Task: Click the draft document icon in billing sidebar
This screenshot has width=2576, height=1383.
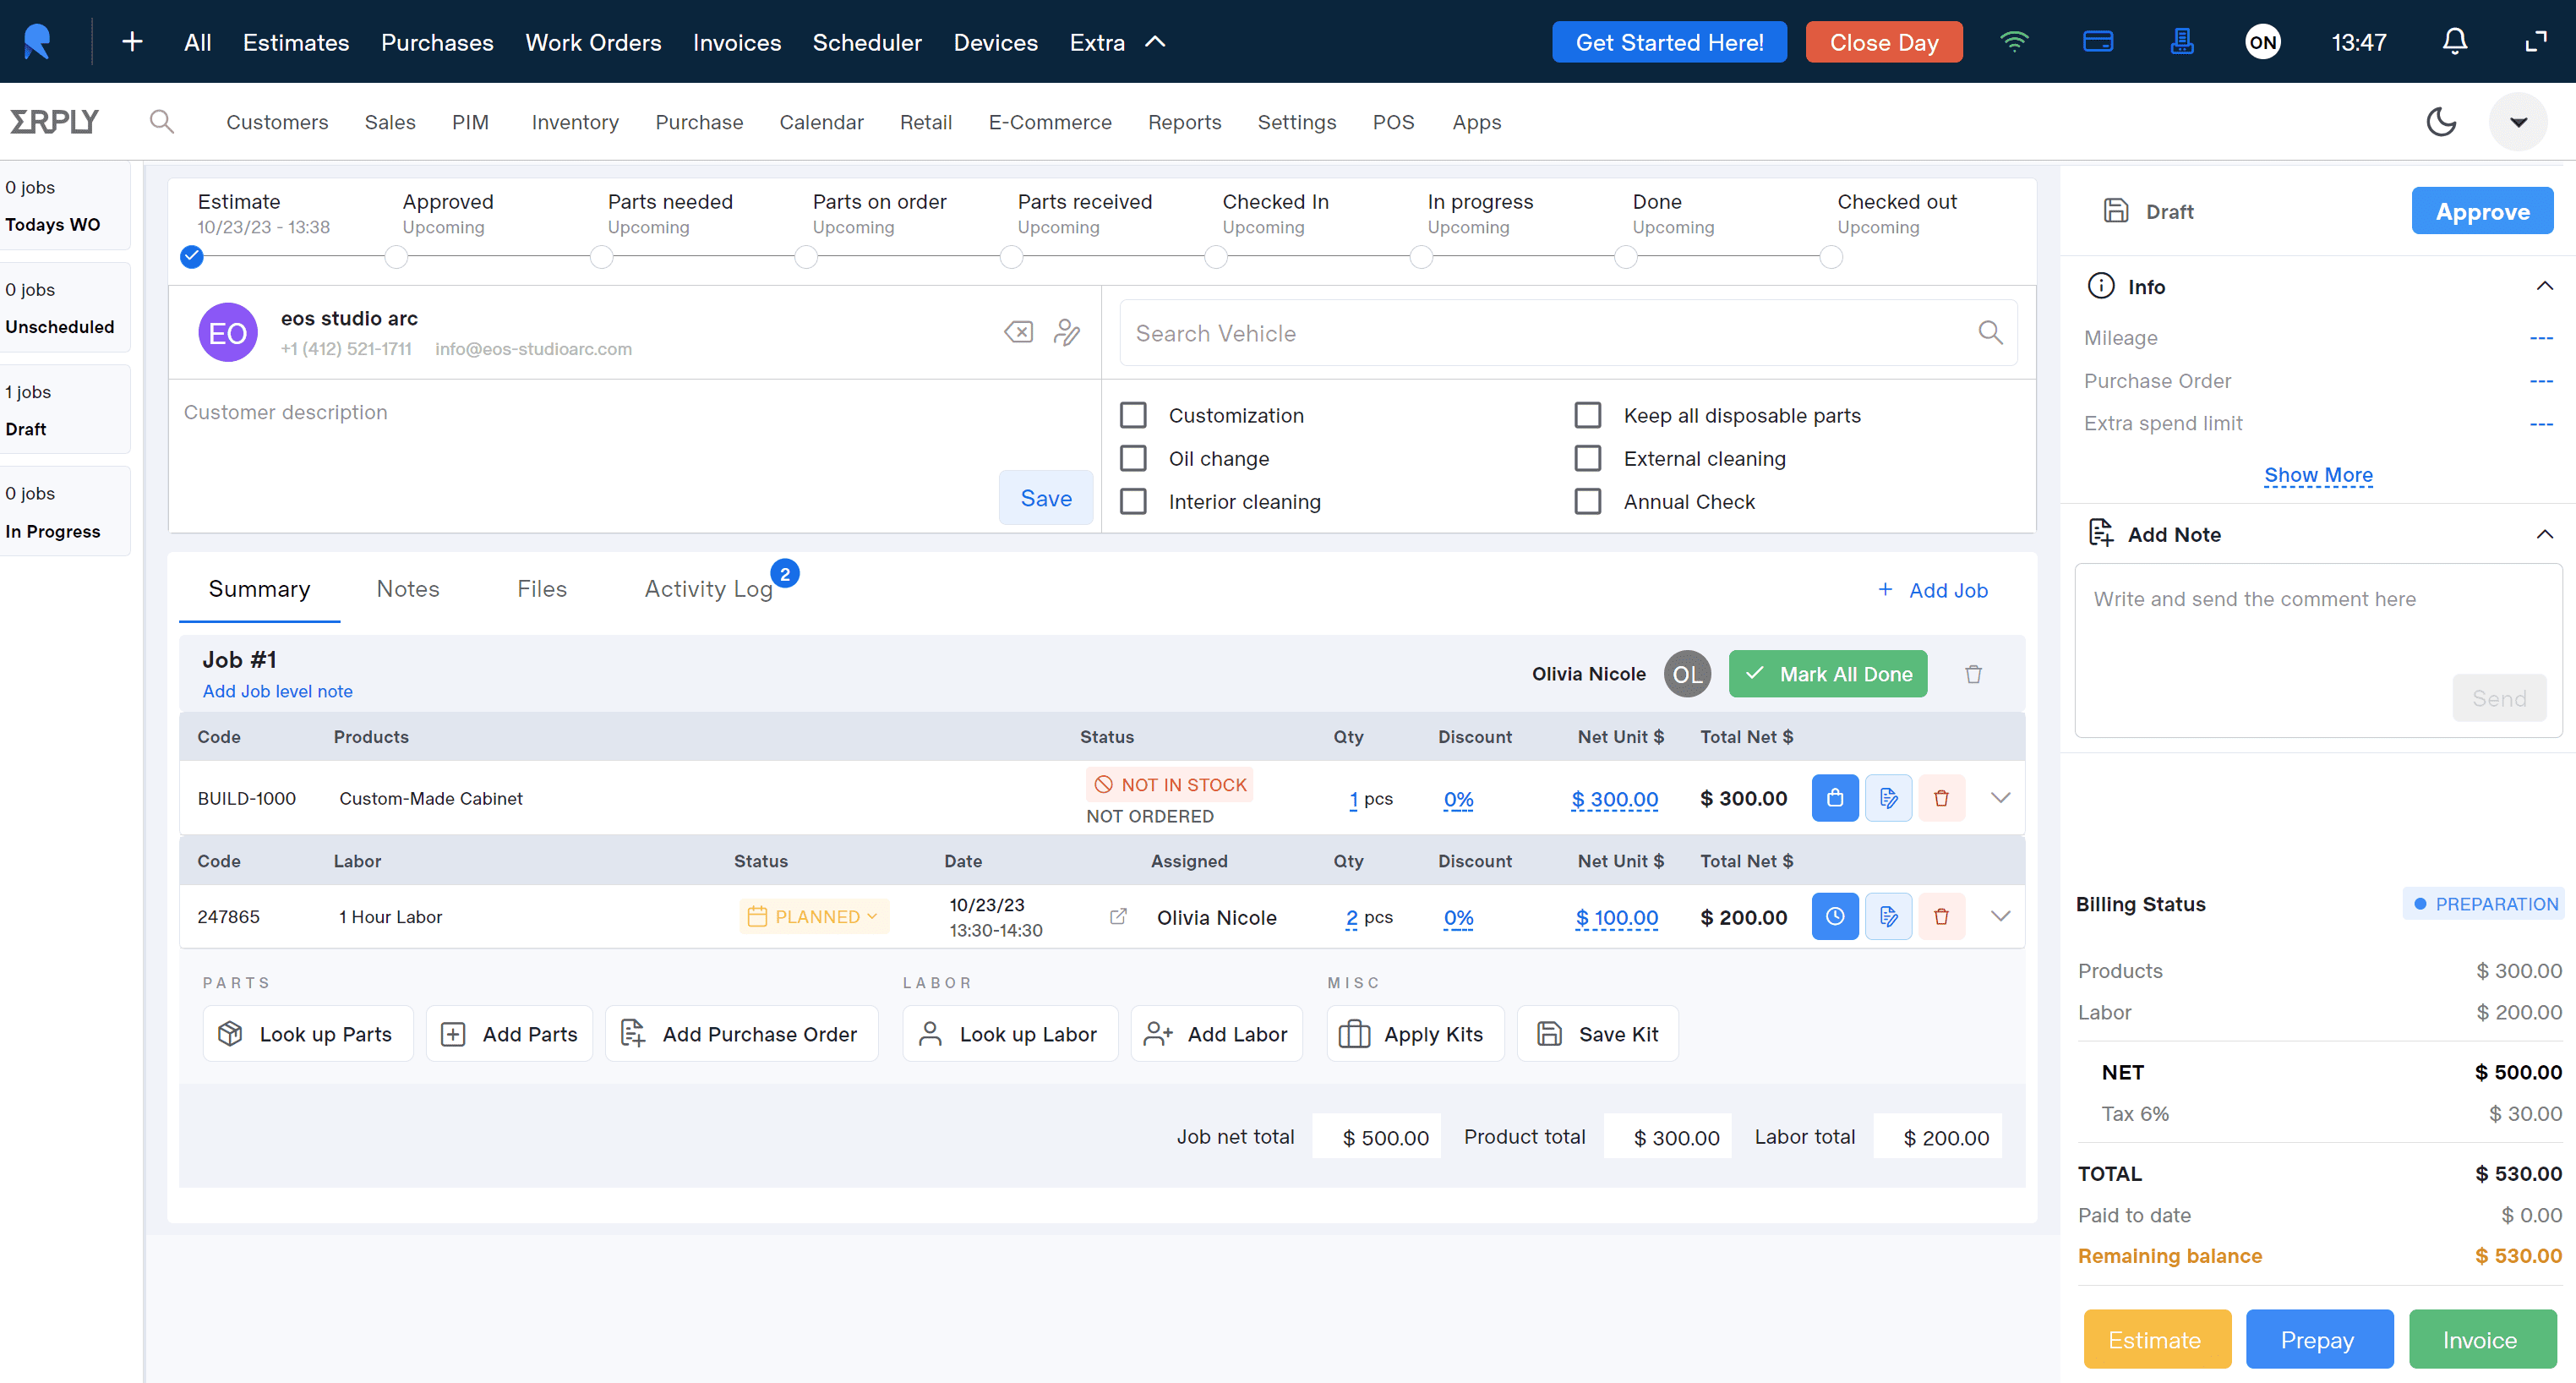Action: (2116, 211)
